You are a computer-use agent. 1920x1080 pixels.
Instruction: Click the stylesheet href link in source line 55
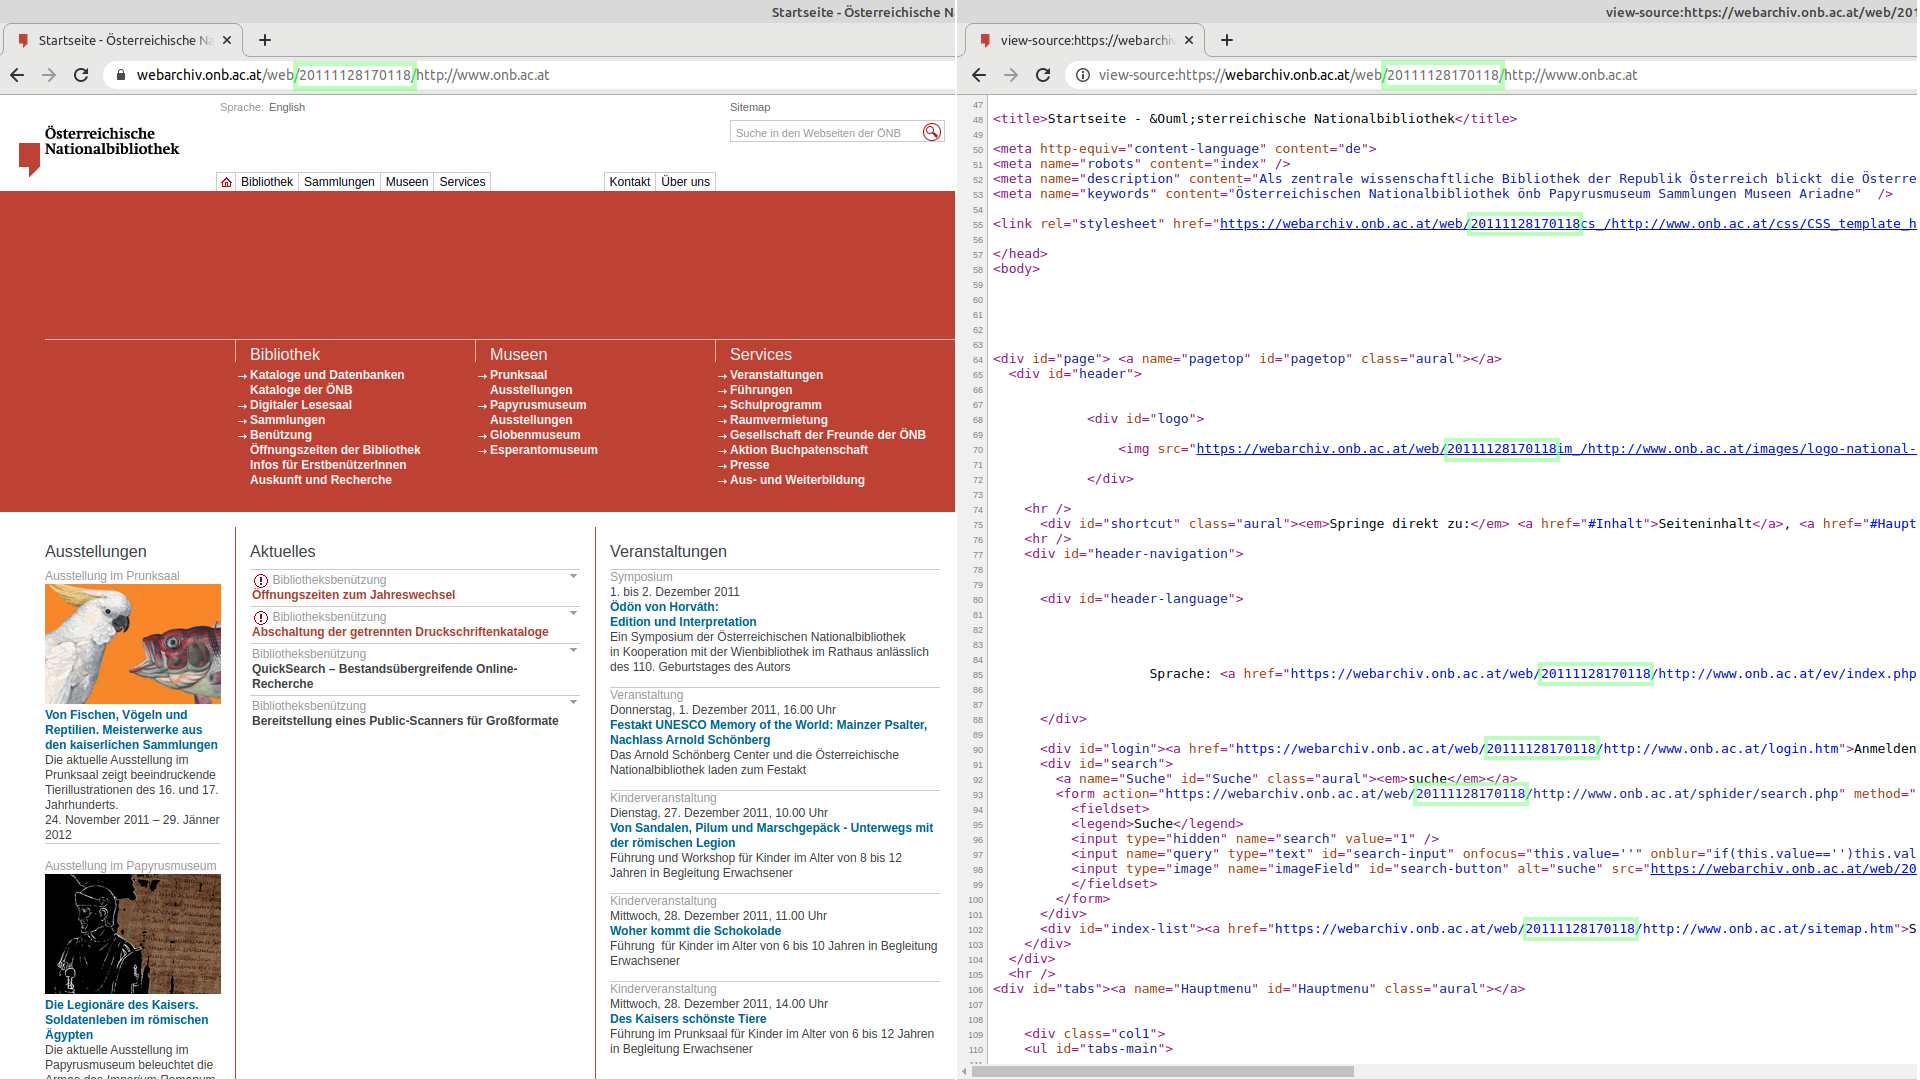tap(1568, 224)
